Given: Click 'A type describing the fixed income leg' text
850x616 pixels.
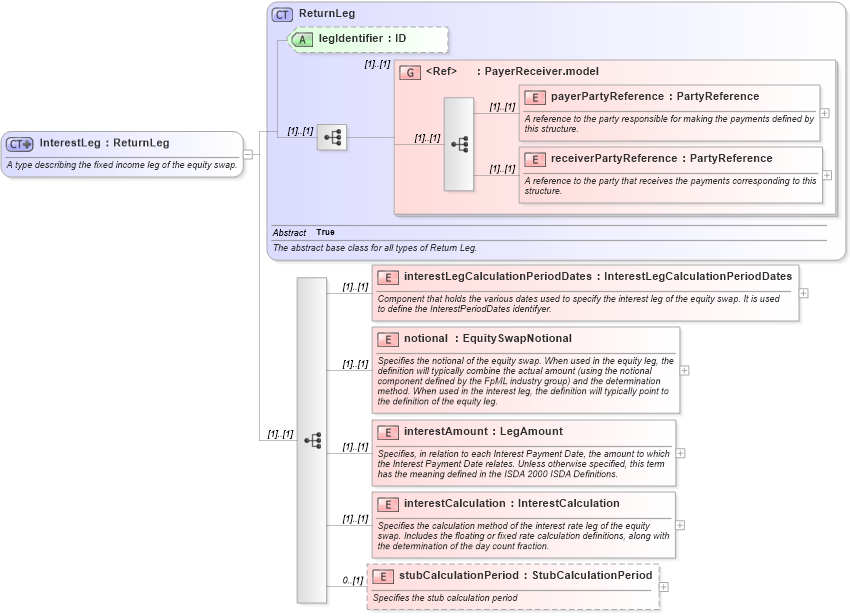Looking at the screenshot, I should [x=122, y=165].
